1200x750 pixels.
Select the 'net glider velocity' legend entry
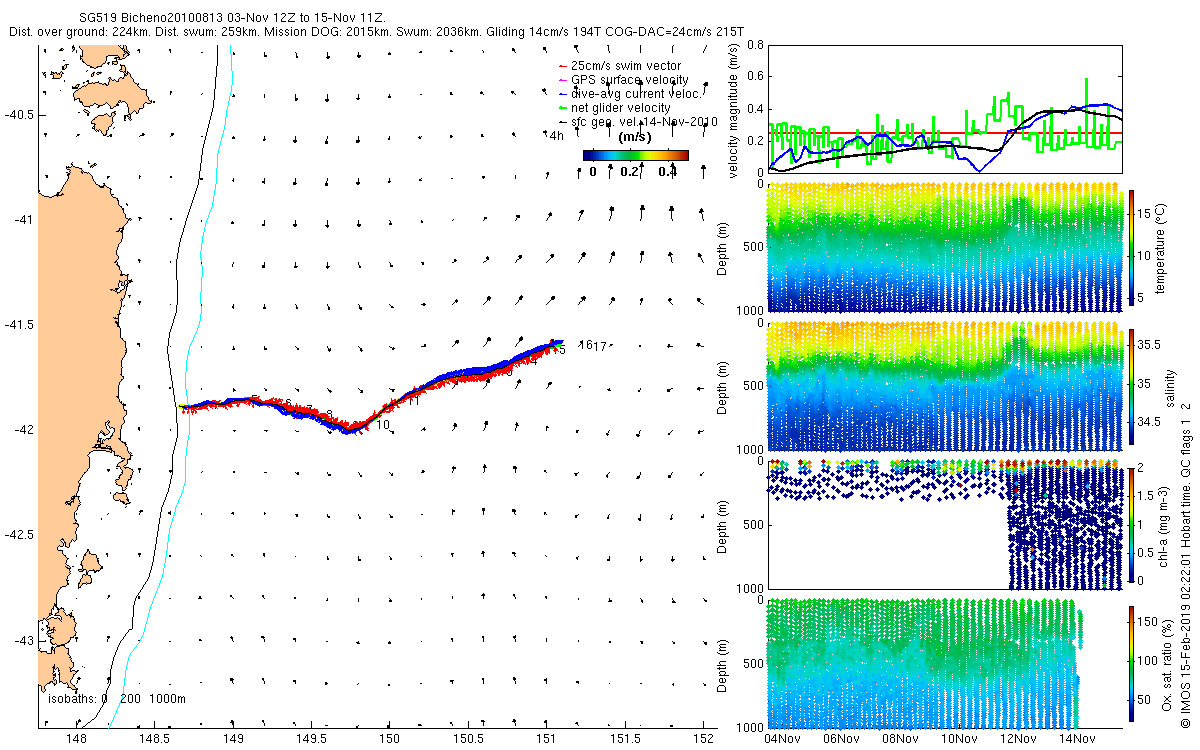point(620,108)
